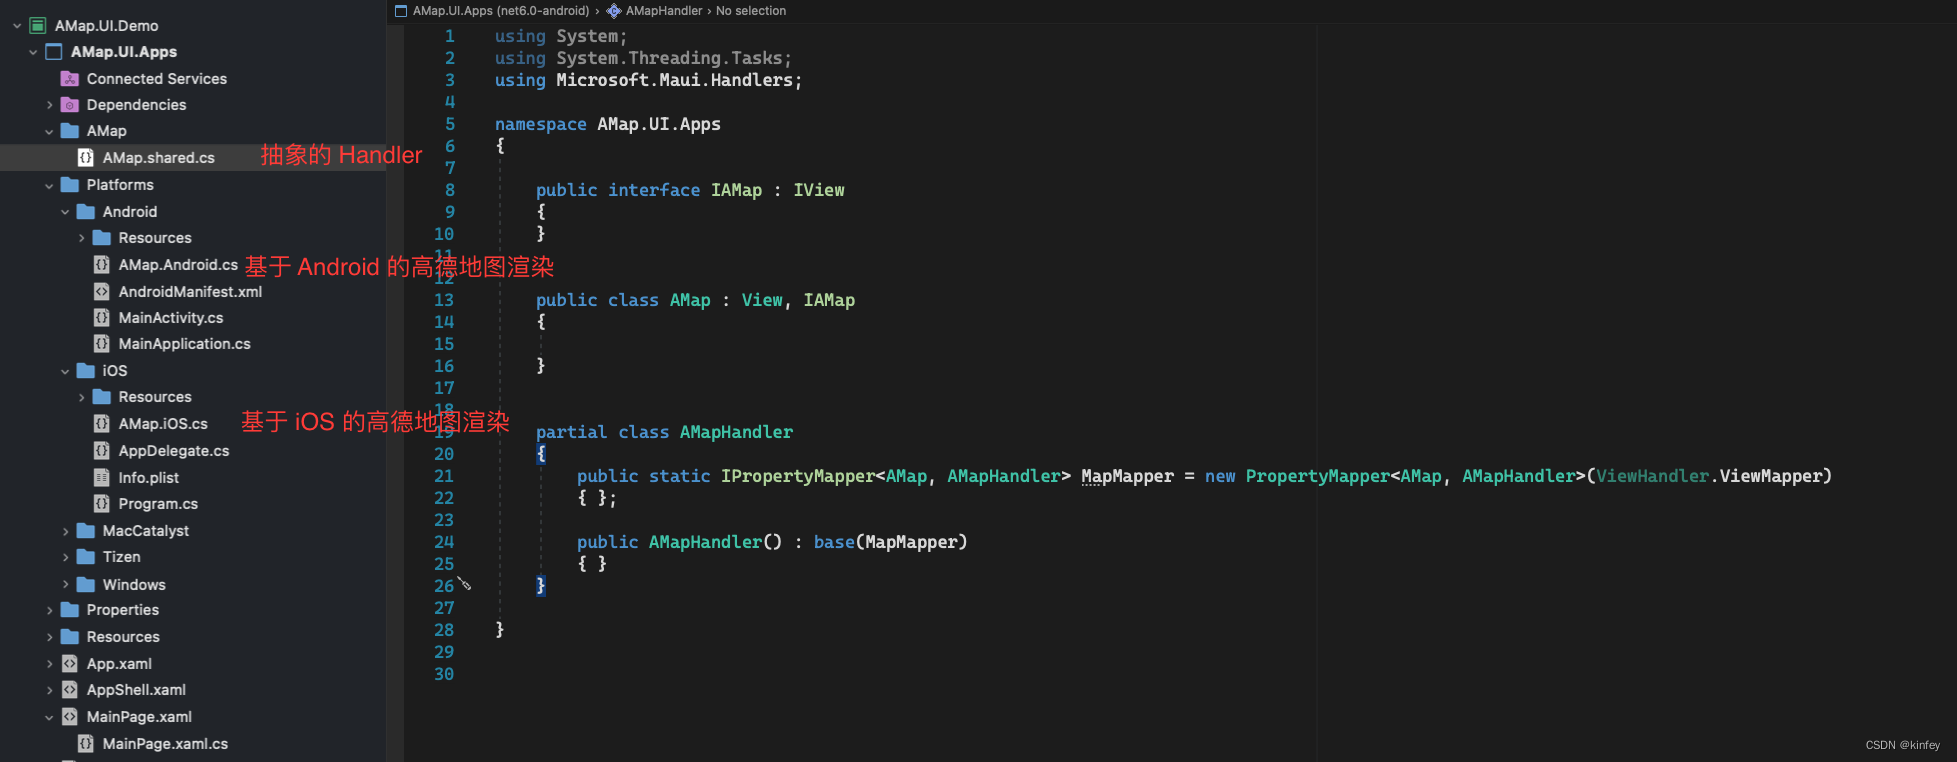Select the top-level Resources folder under Properties

coord(123,637)
